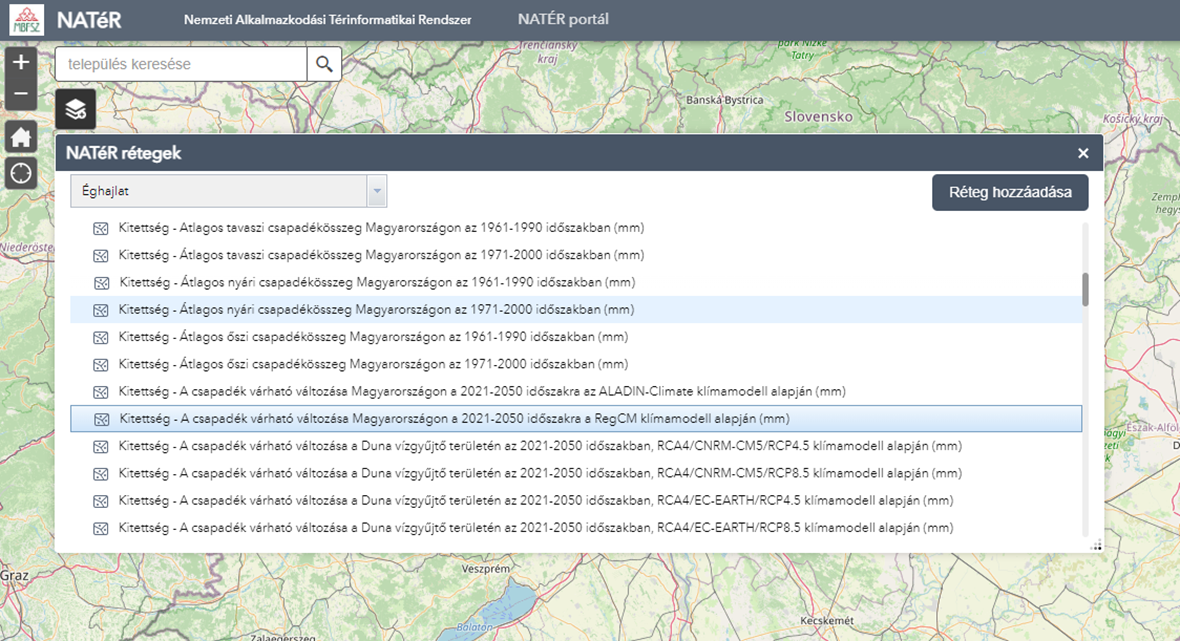
Task: Open the Éghajlat category dropdown
Action: coord(228,191)
